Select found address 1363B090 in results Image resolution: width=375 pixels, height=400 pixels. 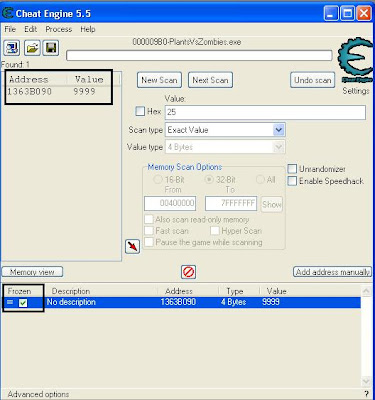pyautogui.click(x=29, y=91)
